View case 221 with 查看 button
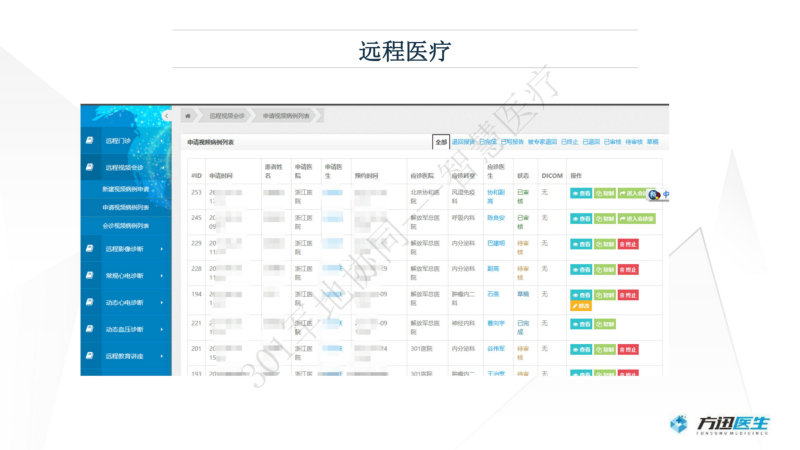Image resolution: width=800 pixels, height=450 pixels. pos(581,324)
